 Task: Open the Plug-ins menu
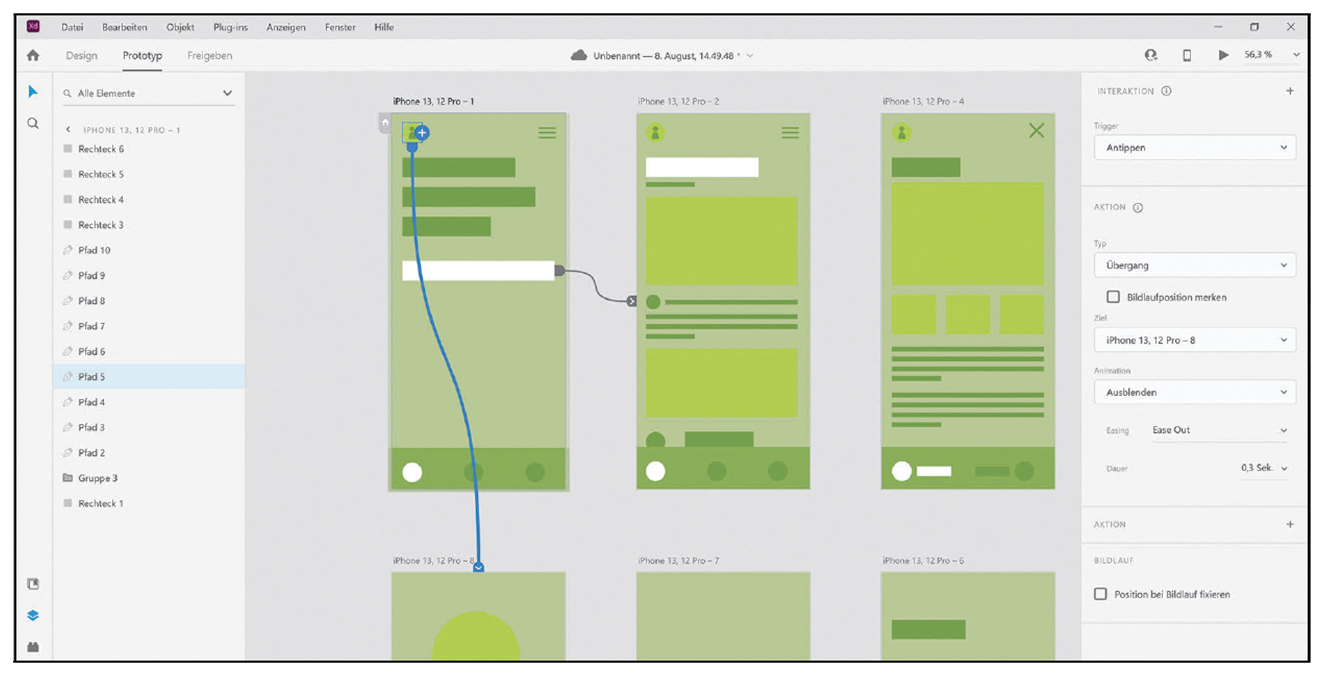click(230, 27)
